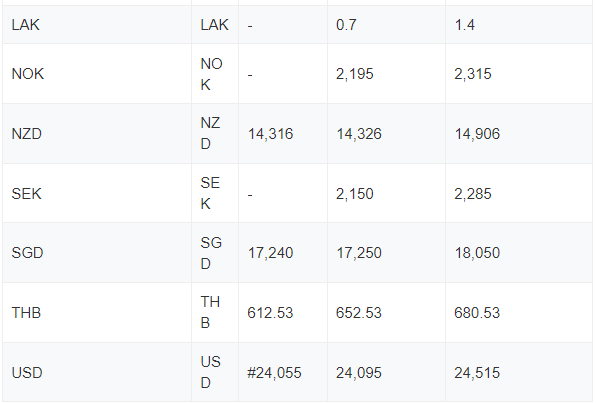Click the USD cash buy value #24,055
The width and height of the screenshot is (596, 403).
coord(274,373)
